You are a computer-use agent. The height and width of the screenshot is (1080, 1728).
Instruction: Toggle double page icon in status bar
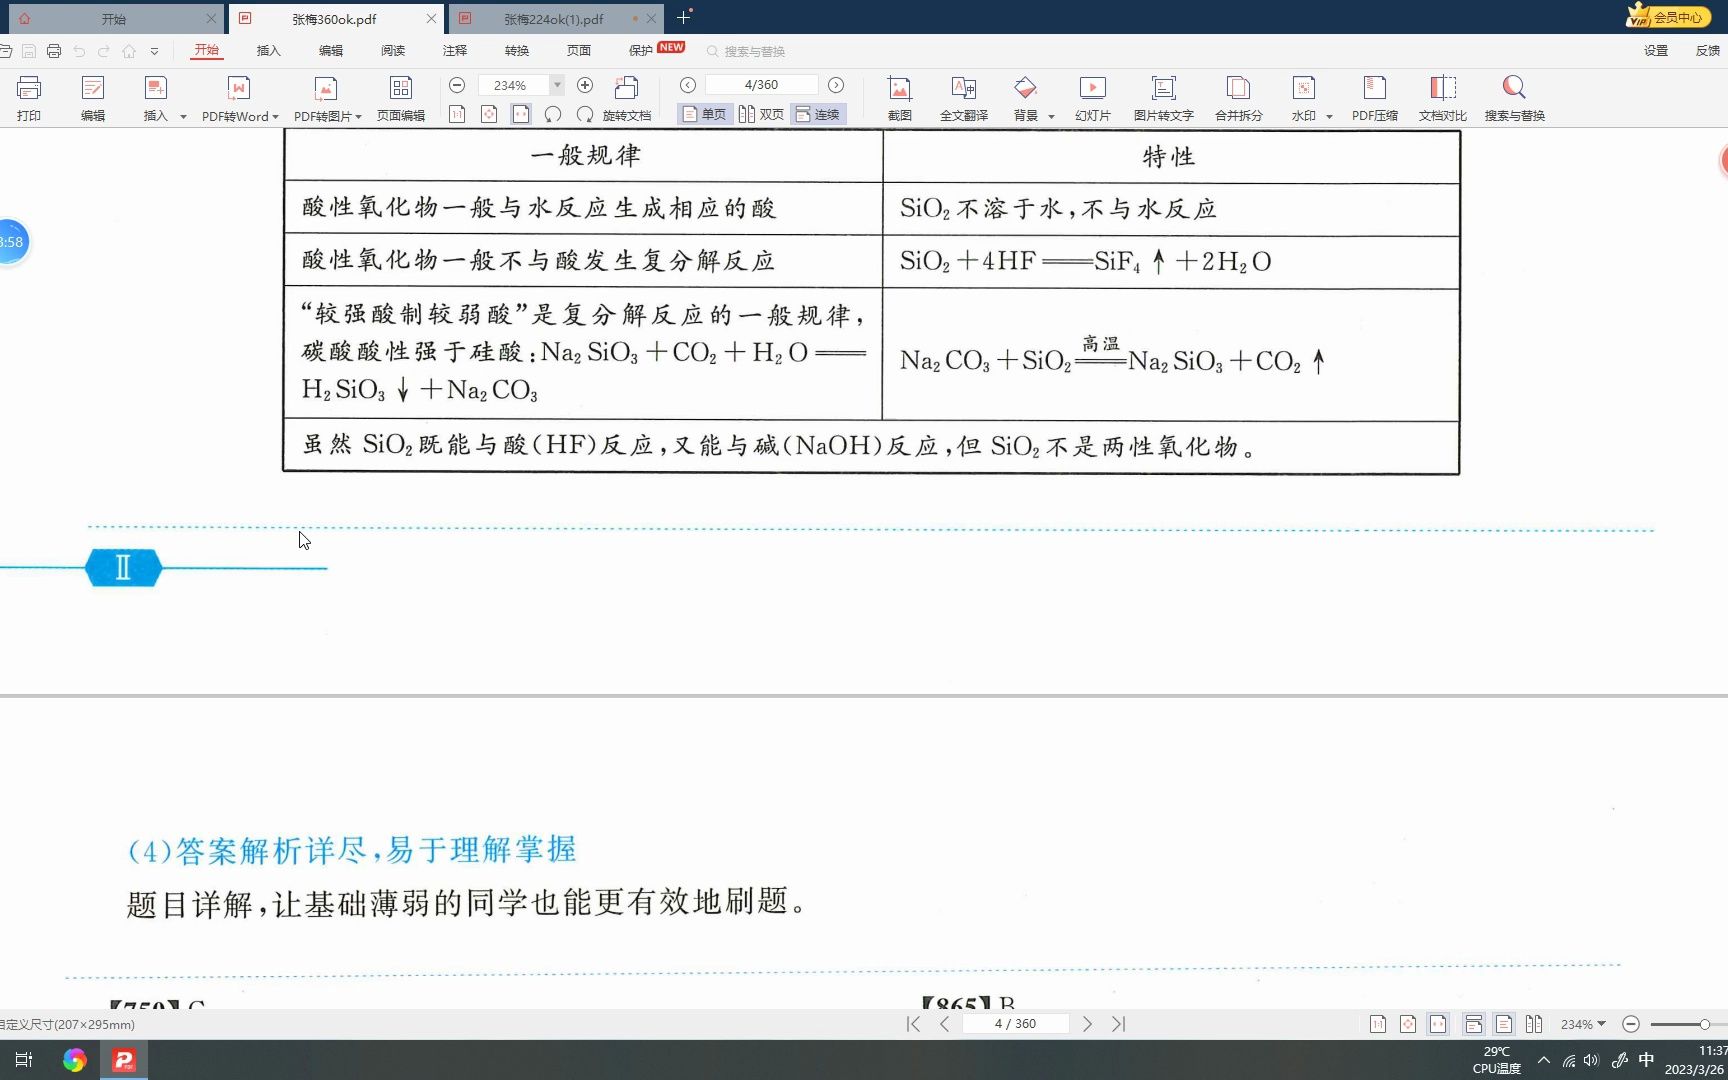tap(1534, 1024)
